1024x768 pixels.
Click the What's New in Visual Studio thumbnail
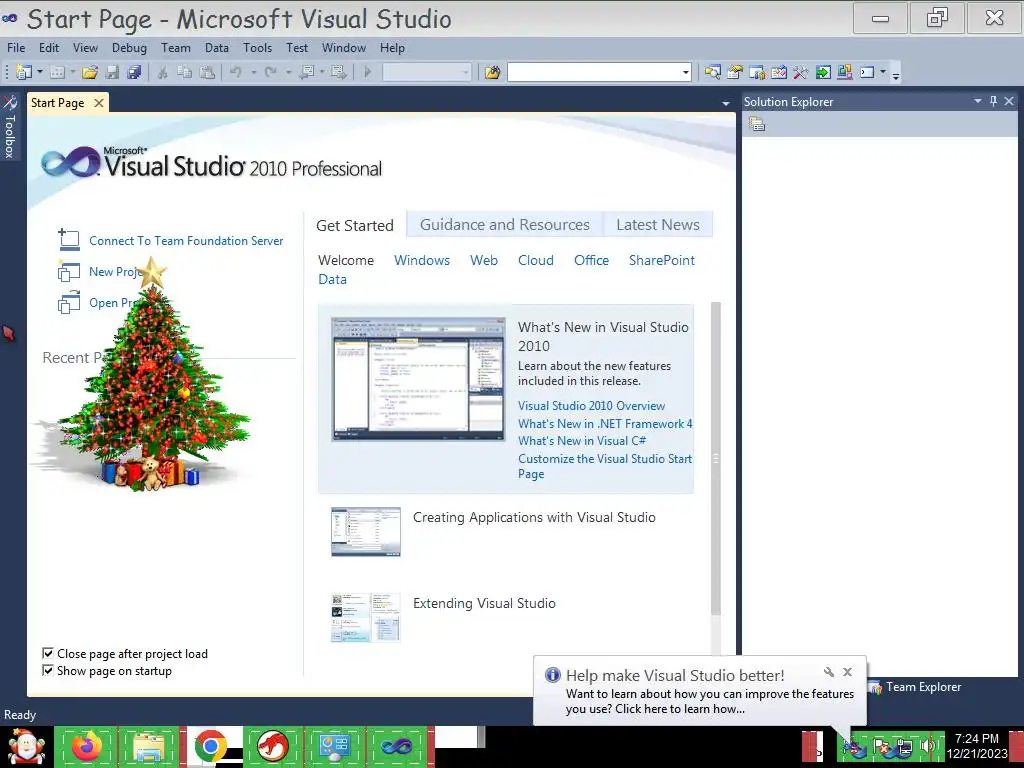pyautogui.click(x=419, y=379)
